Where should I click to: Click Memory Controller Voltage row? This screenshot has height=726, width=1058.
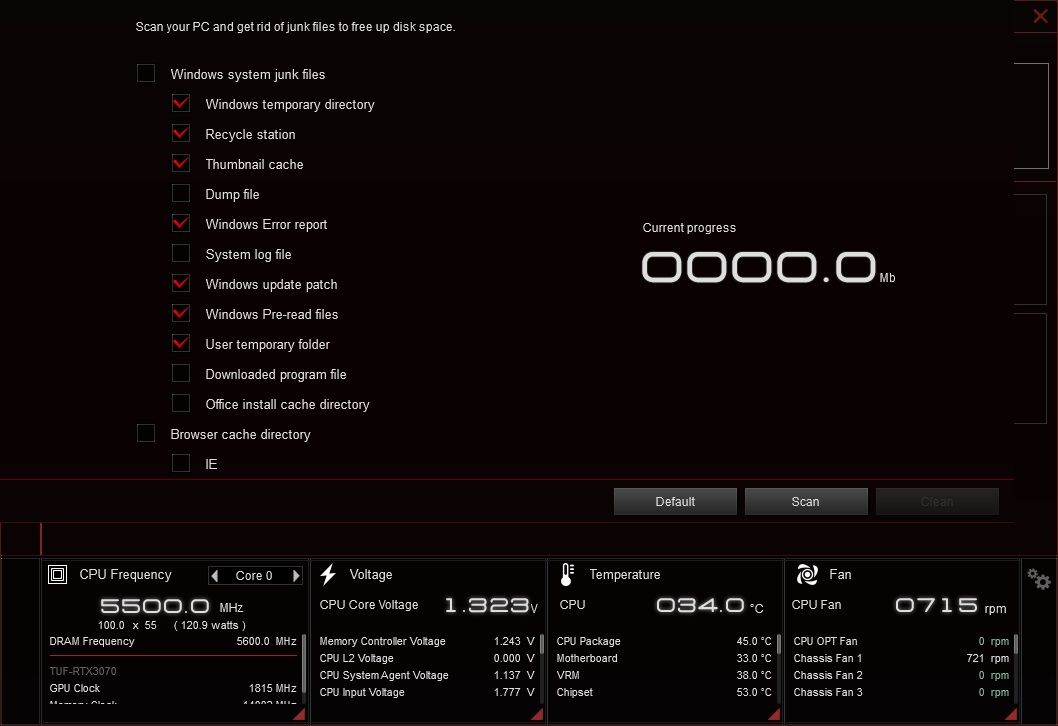click(x=426, y=641)
